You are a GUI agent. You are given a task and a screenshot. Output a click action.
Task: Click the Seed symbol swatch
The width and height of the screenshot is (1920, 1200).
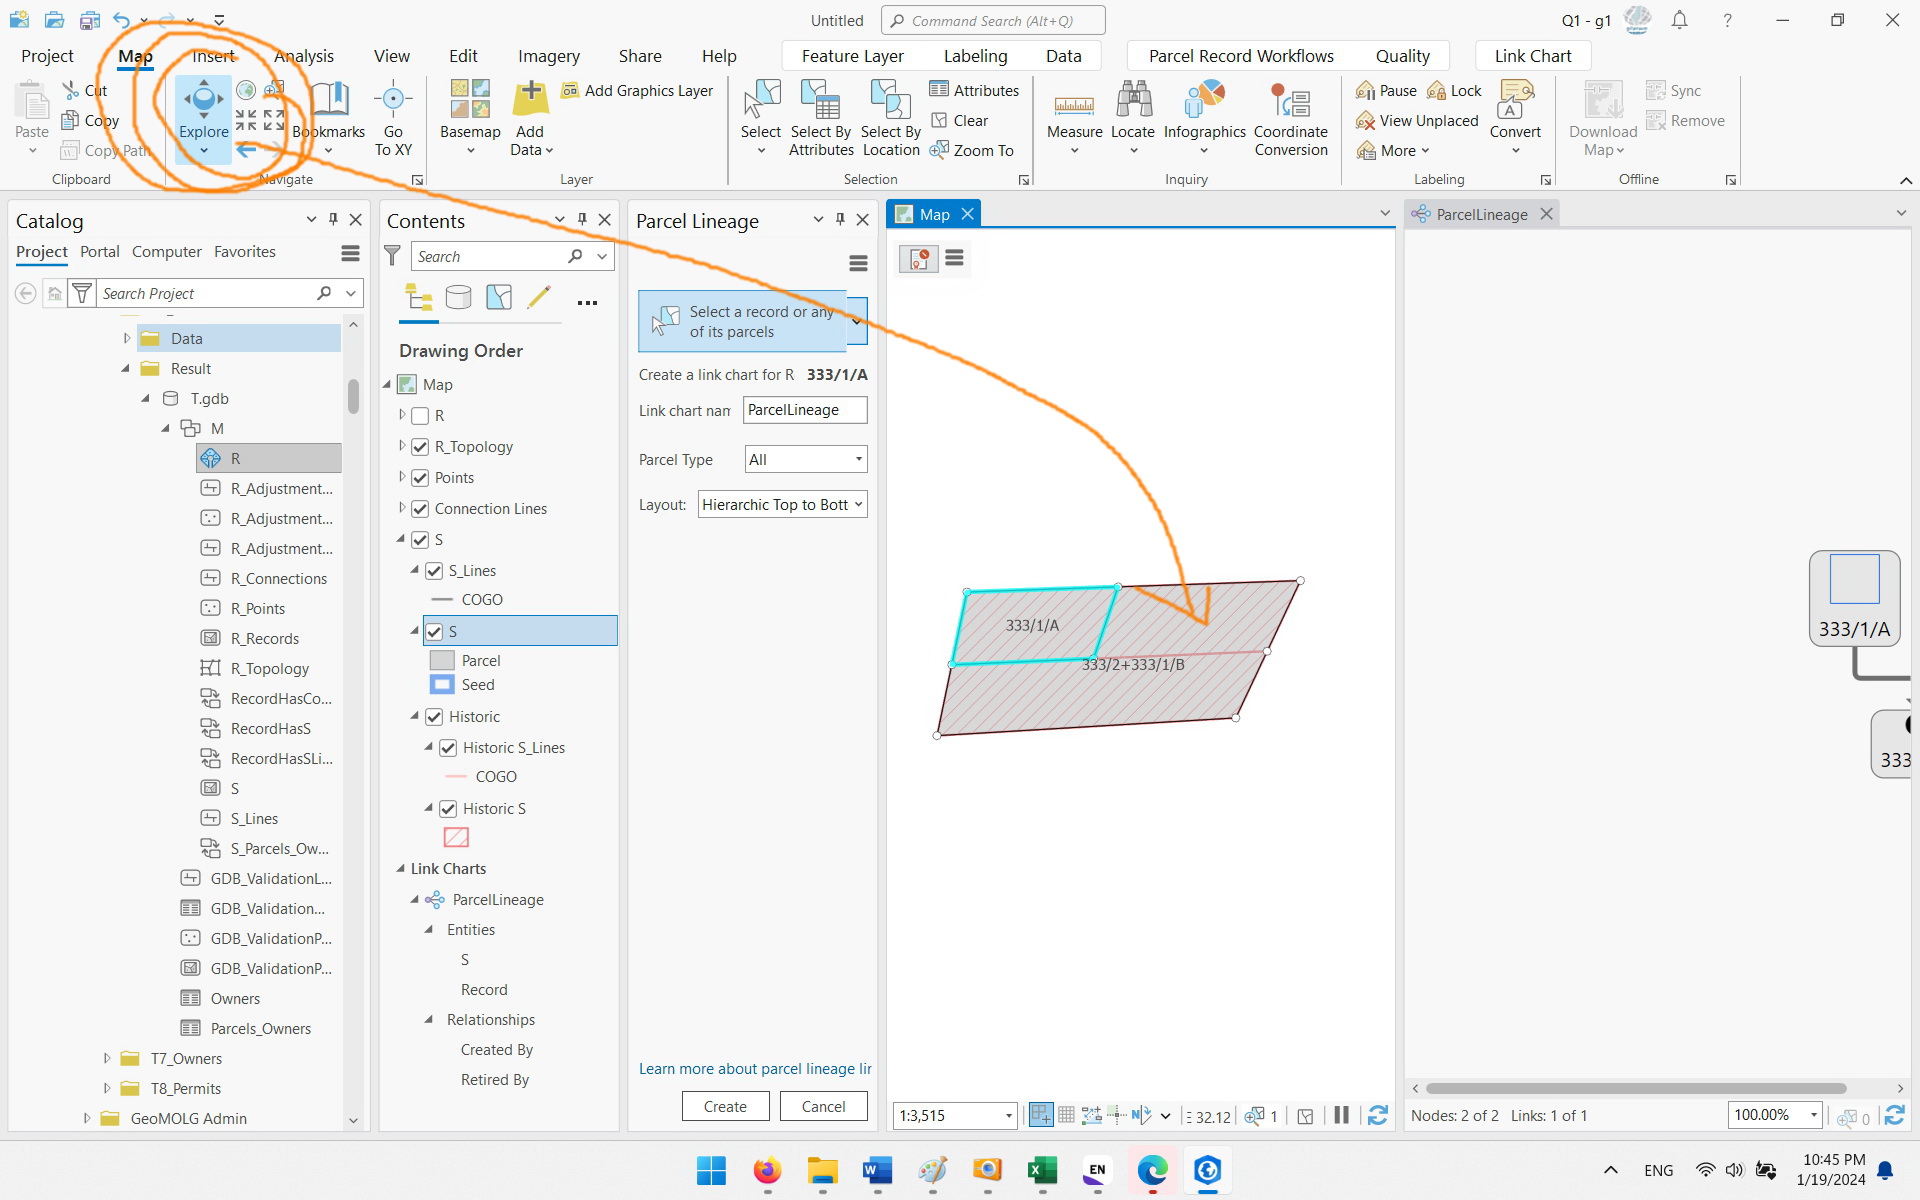441,684
